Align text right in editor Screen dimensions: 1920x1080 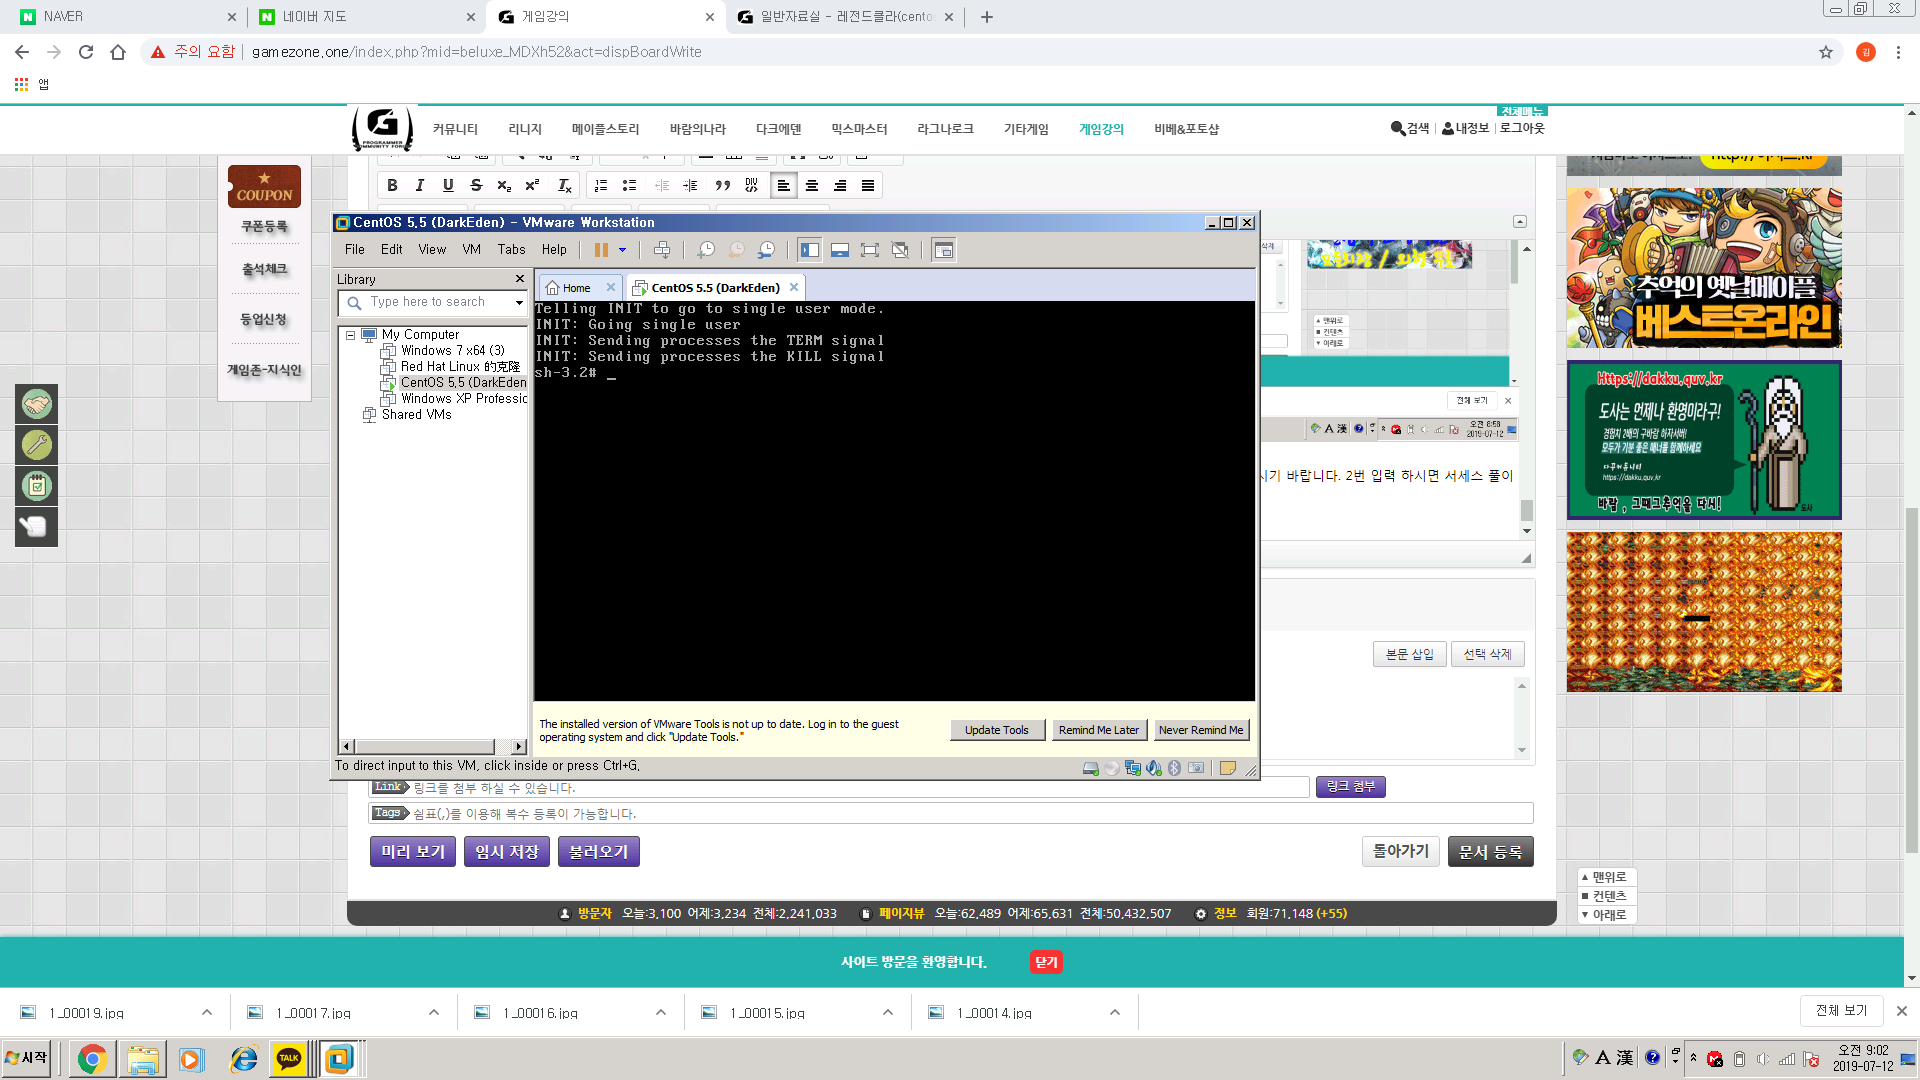(840, 185)
